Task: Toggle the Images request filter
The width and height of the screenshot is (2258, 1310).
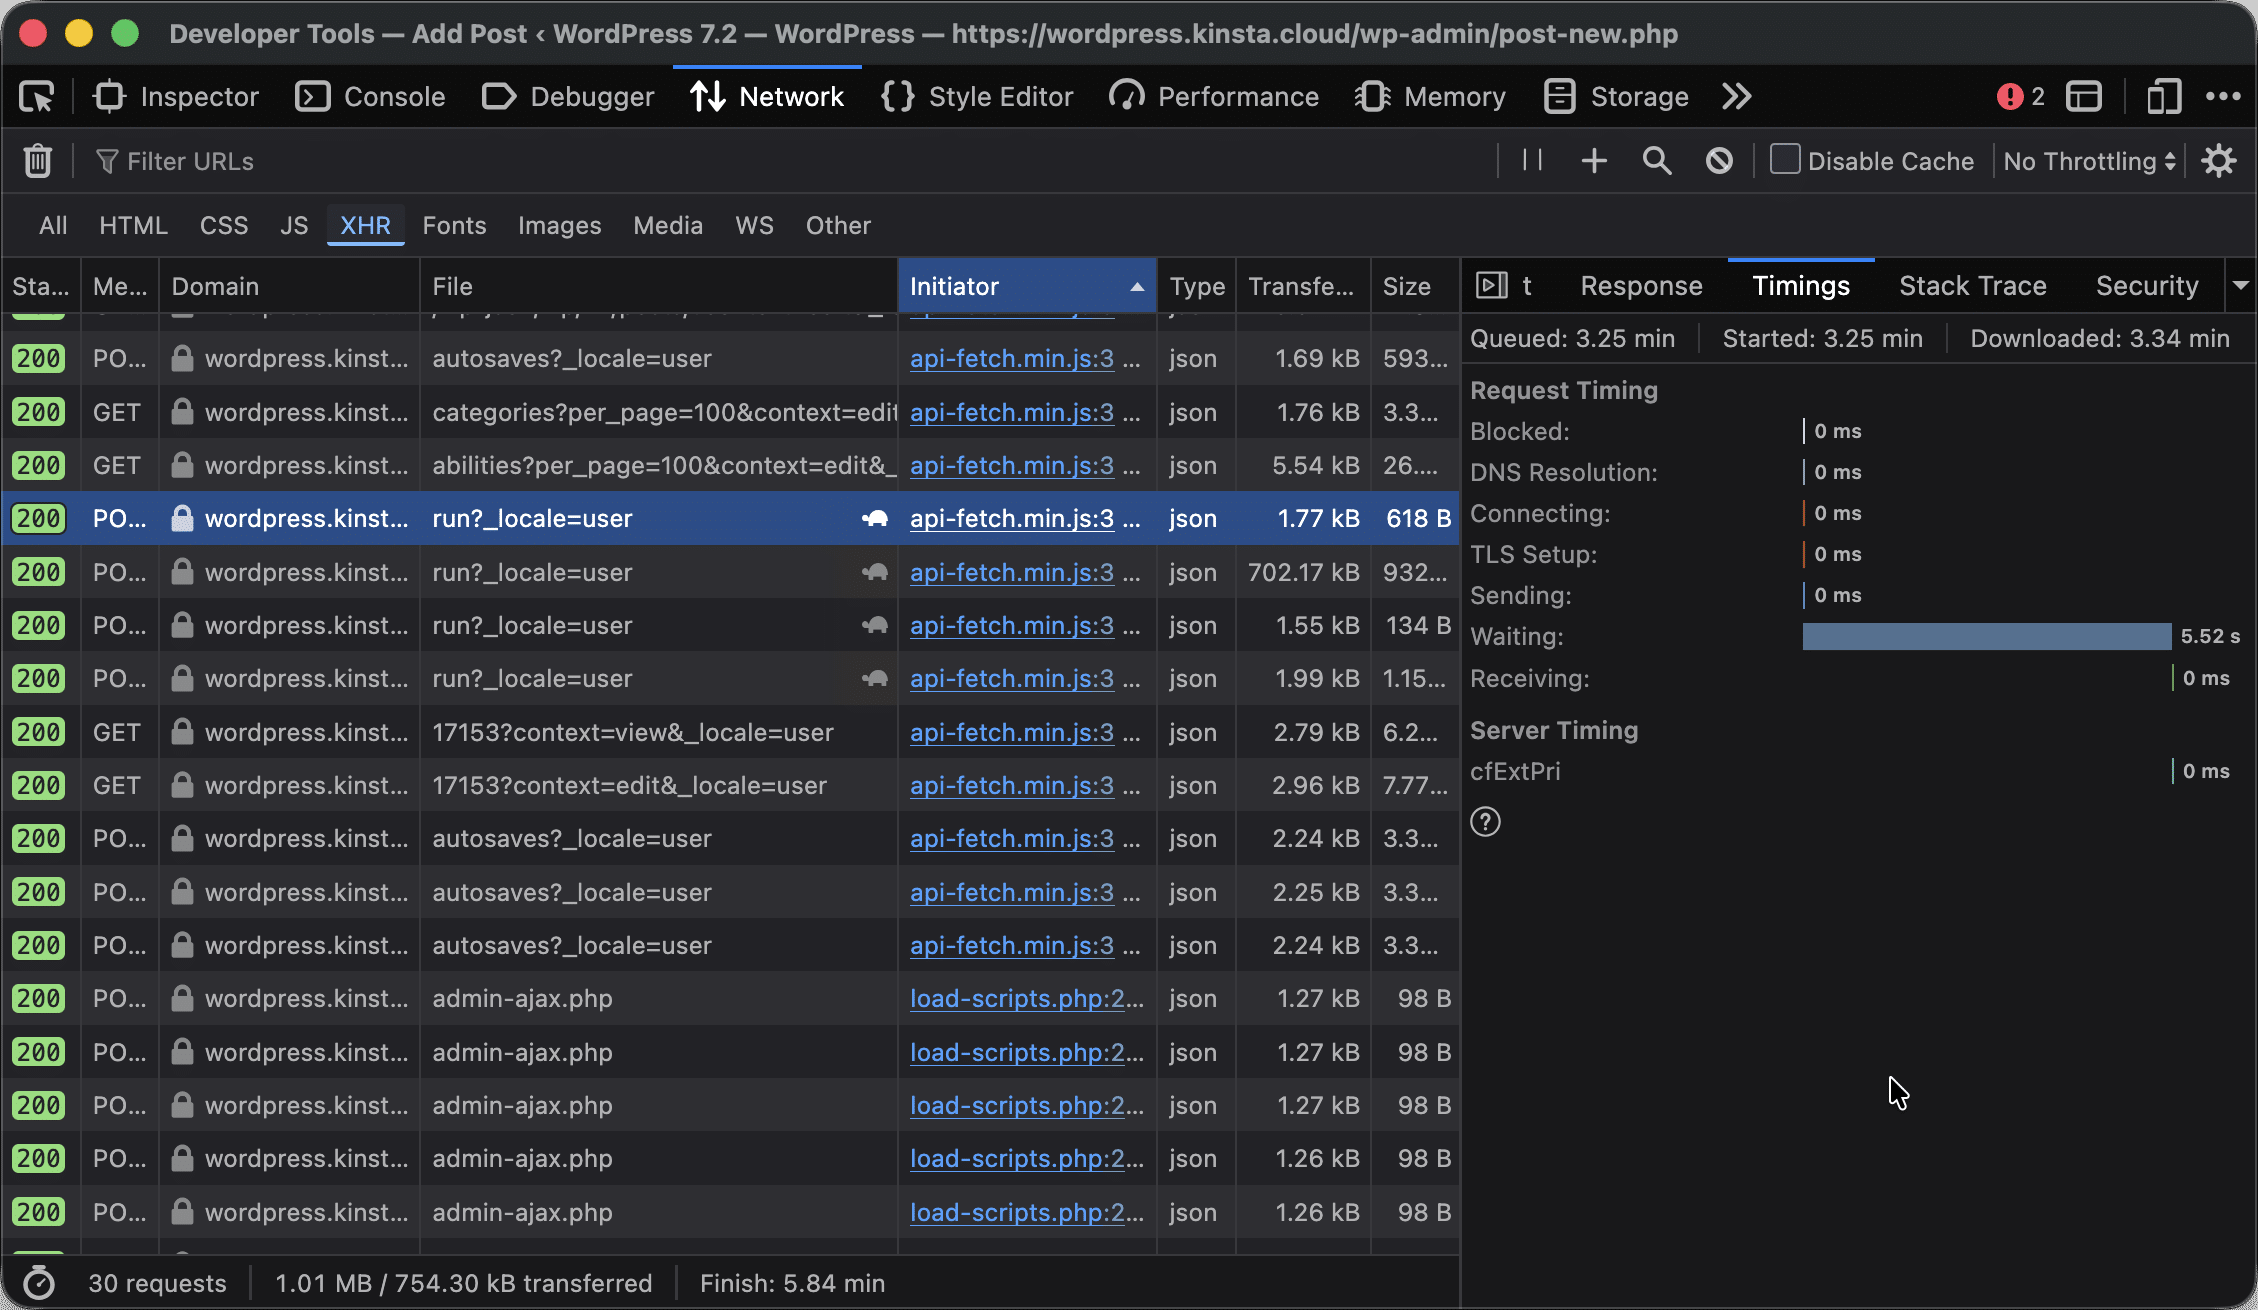Action: coord(559,225)
